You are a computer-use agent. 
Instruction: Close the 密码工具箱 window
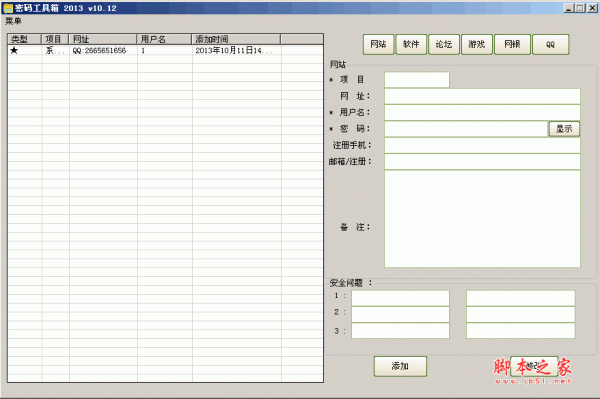click(592, 8)
